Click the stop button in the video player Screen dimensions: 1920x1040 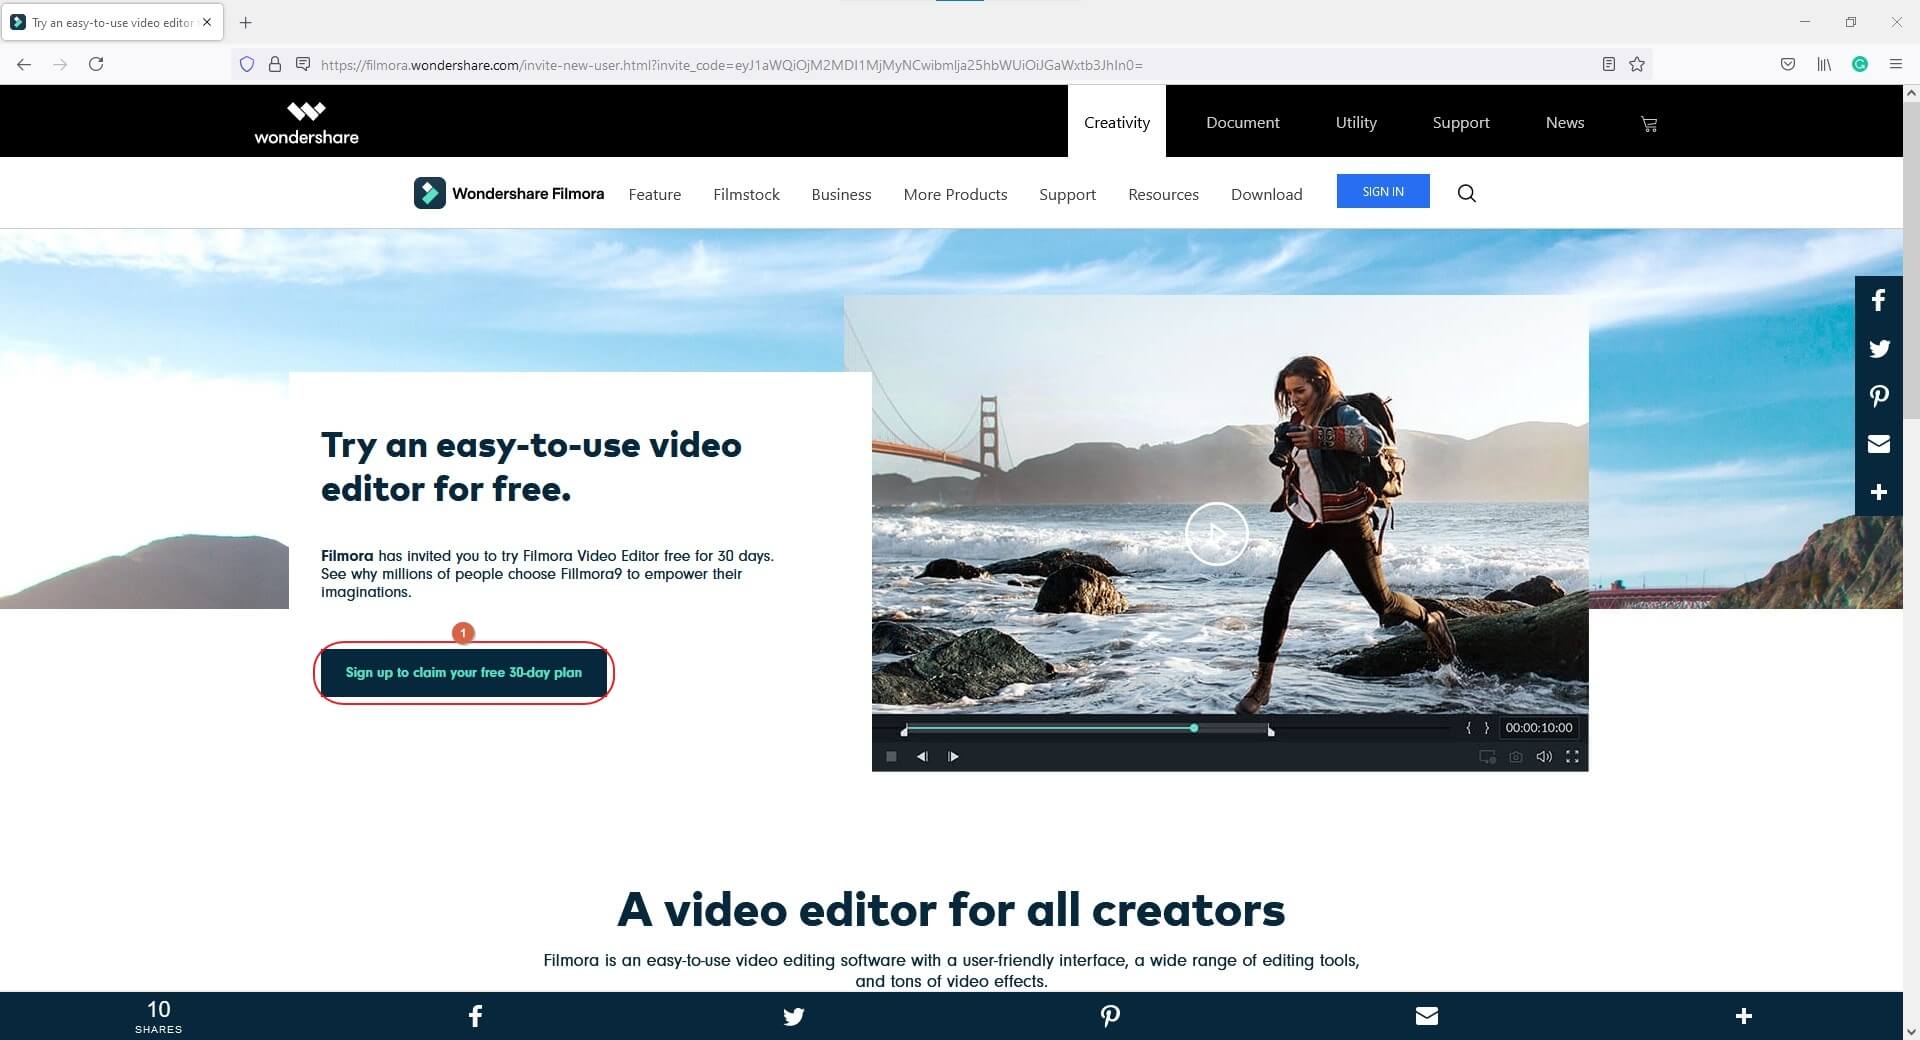[891, 757]
